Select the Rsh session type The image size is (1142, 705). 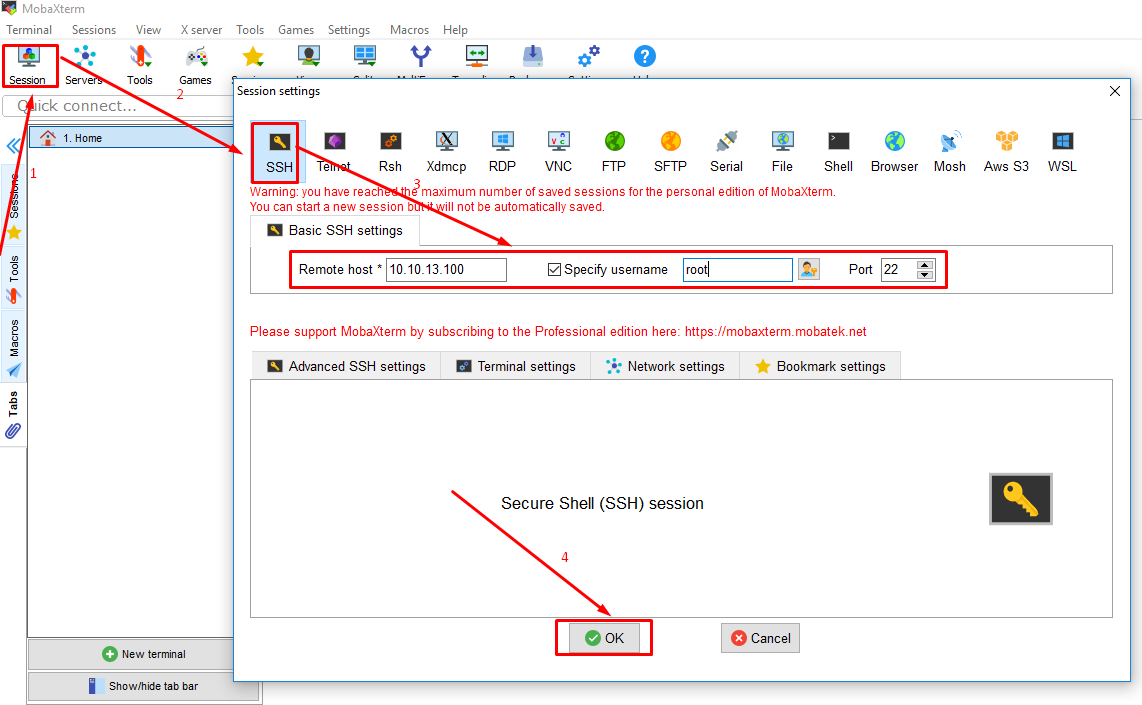[390, 151]
